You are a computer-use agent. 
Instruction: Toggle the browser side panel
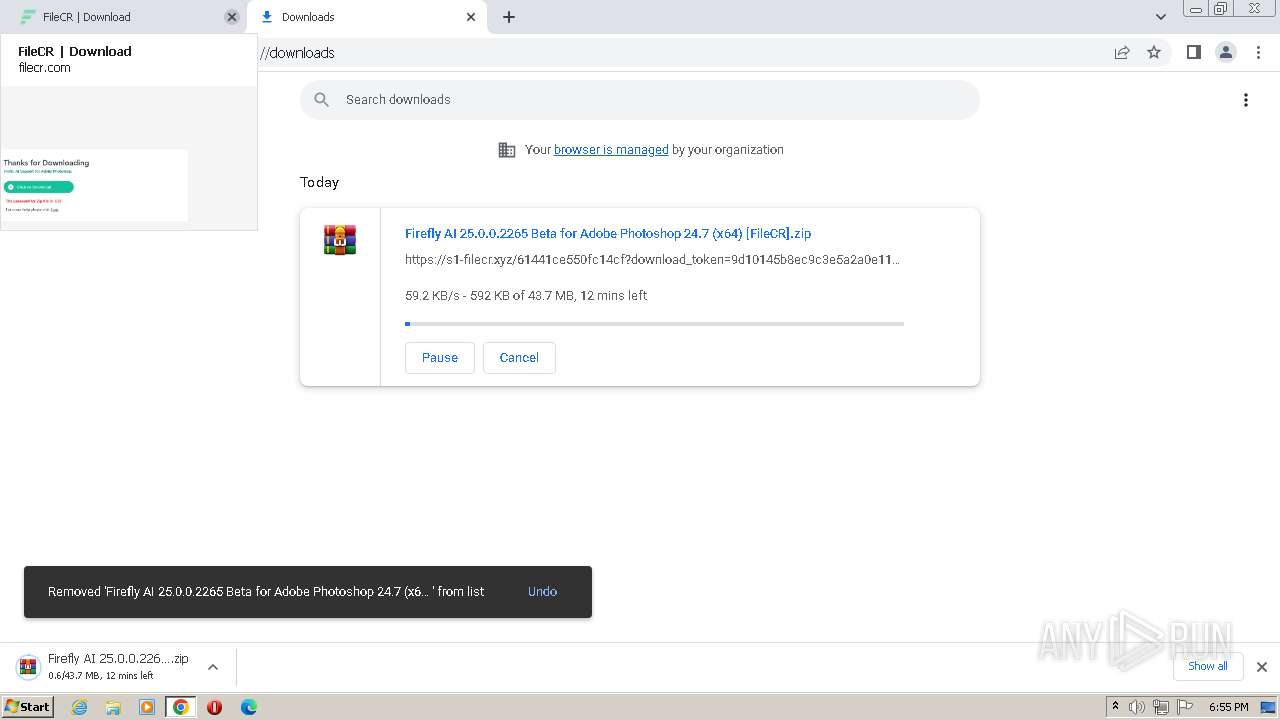[x=1193, y=53]
